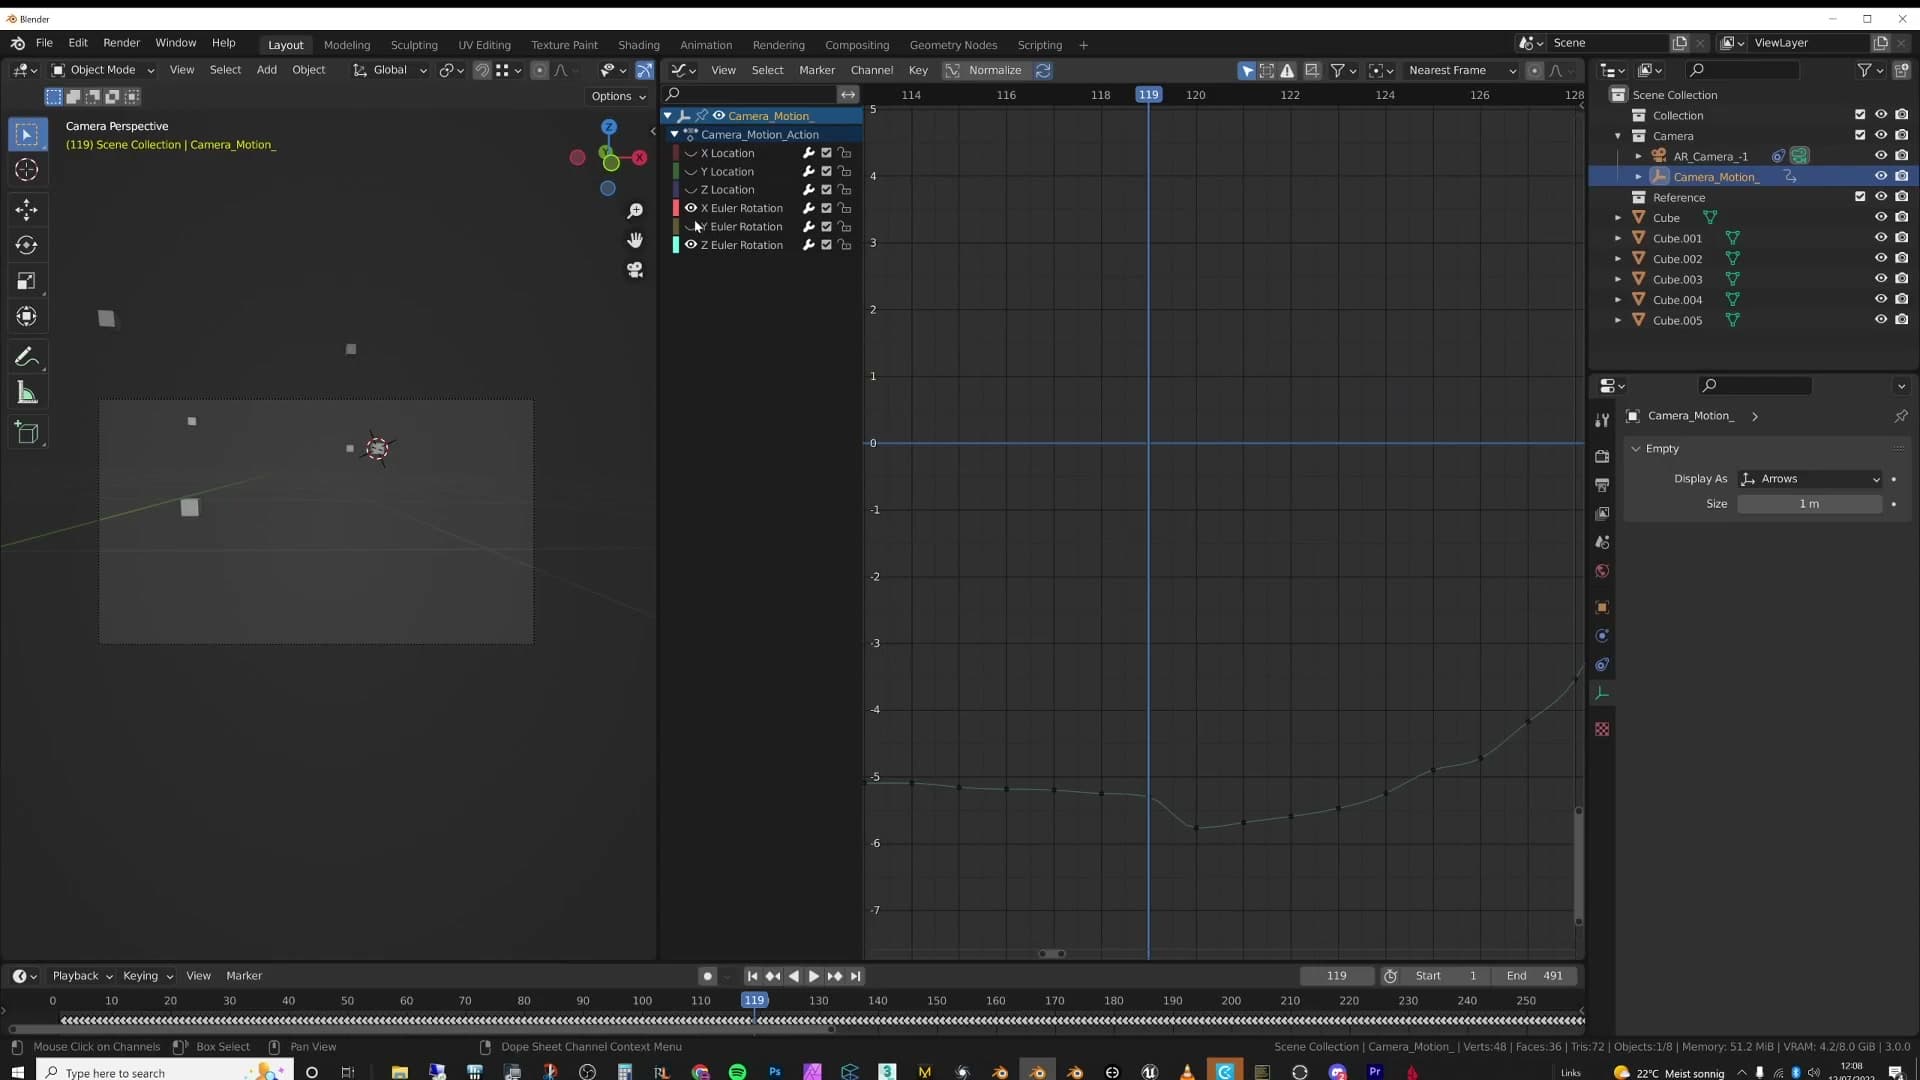Toggle Camera collection exclude checkbox
The image size is (1920, 1080).
[x=1860, y=135]
